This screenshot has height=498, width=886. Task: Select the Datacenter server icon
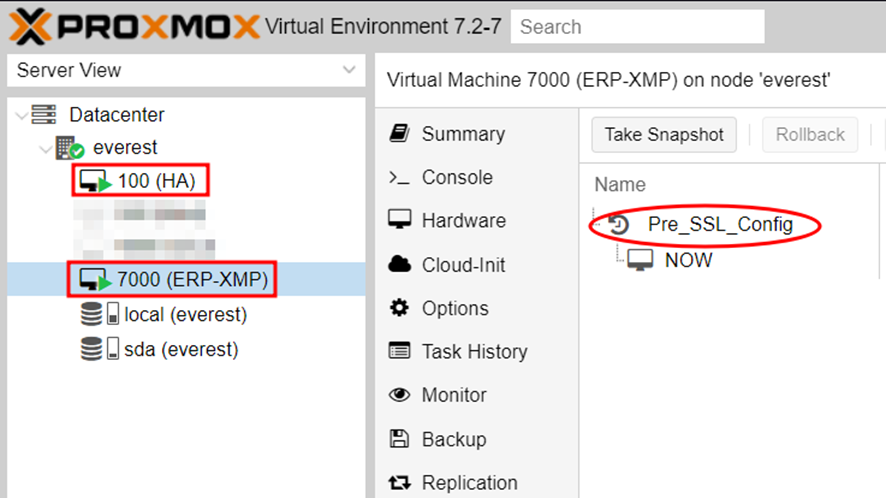pos(44,114)
